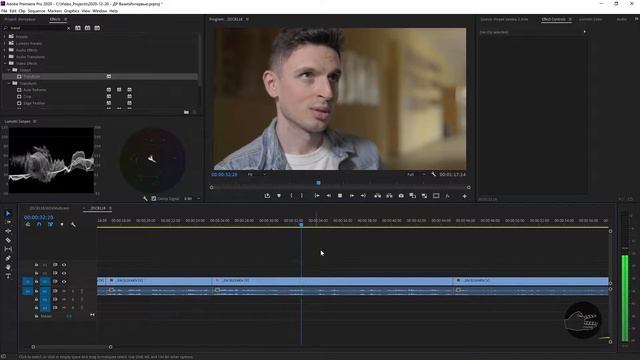Image resolution: width=640 pixels, height=360 pixels.
Task: Go to Out point in Program monitor
Action: click(x=363, y=196)
